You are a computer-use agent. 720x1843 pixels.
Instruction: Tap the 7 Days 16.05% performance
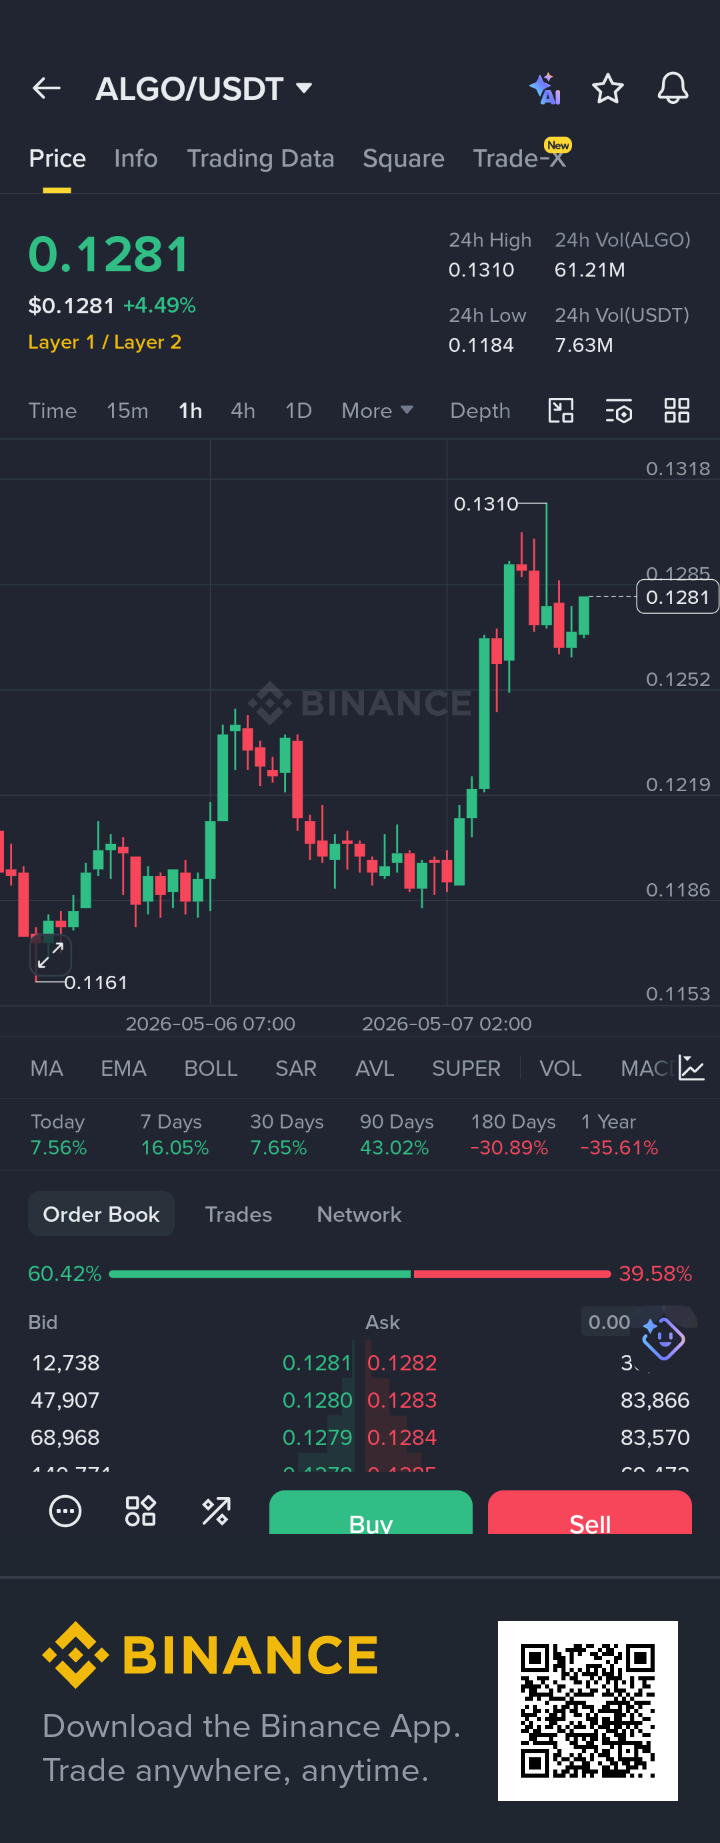pyautogui.click(x=175, y=1135)
